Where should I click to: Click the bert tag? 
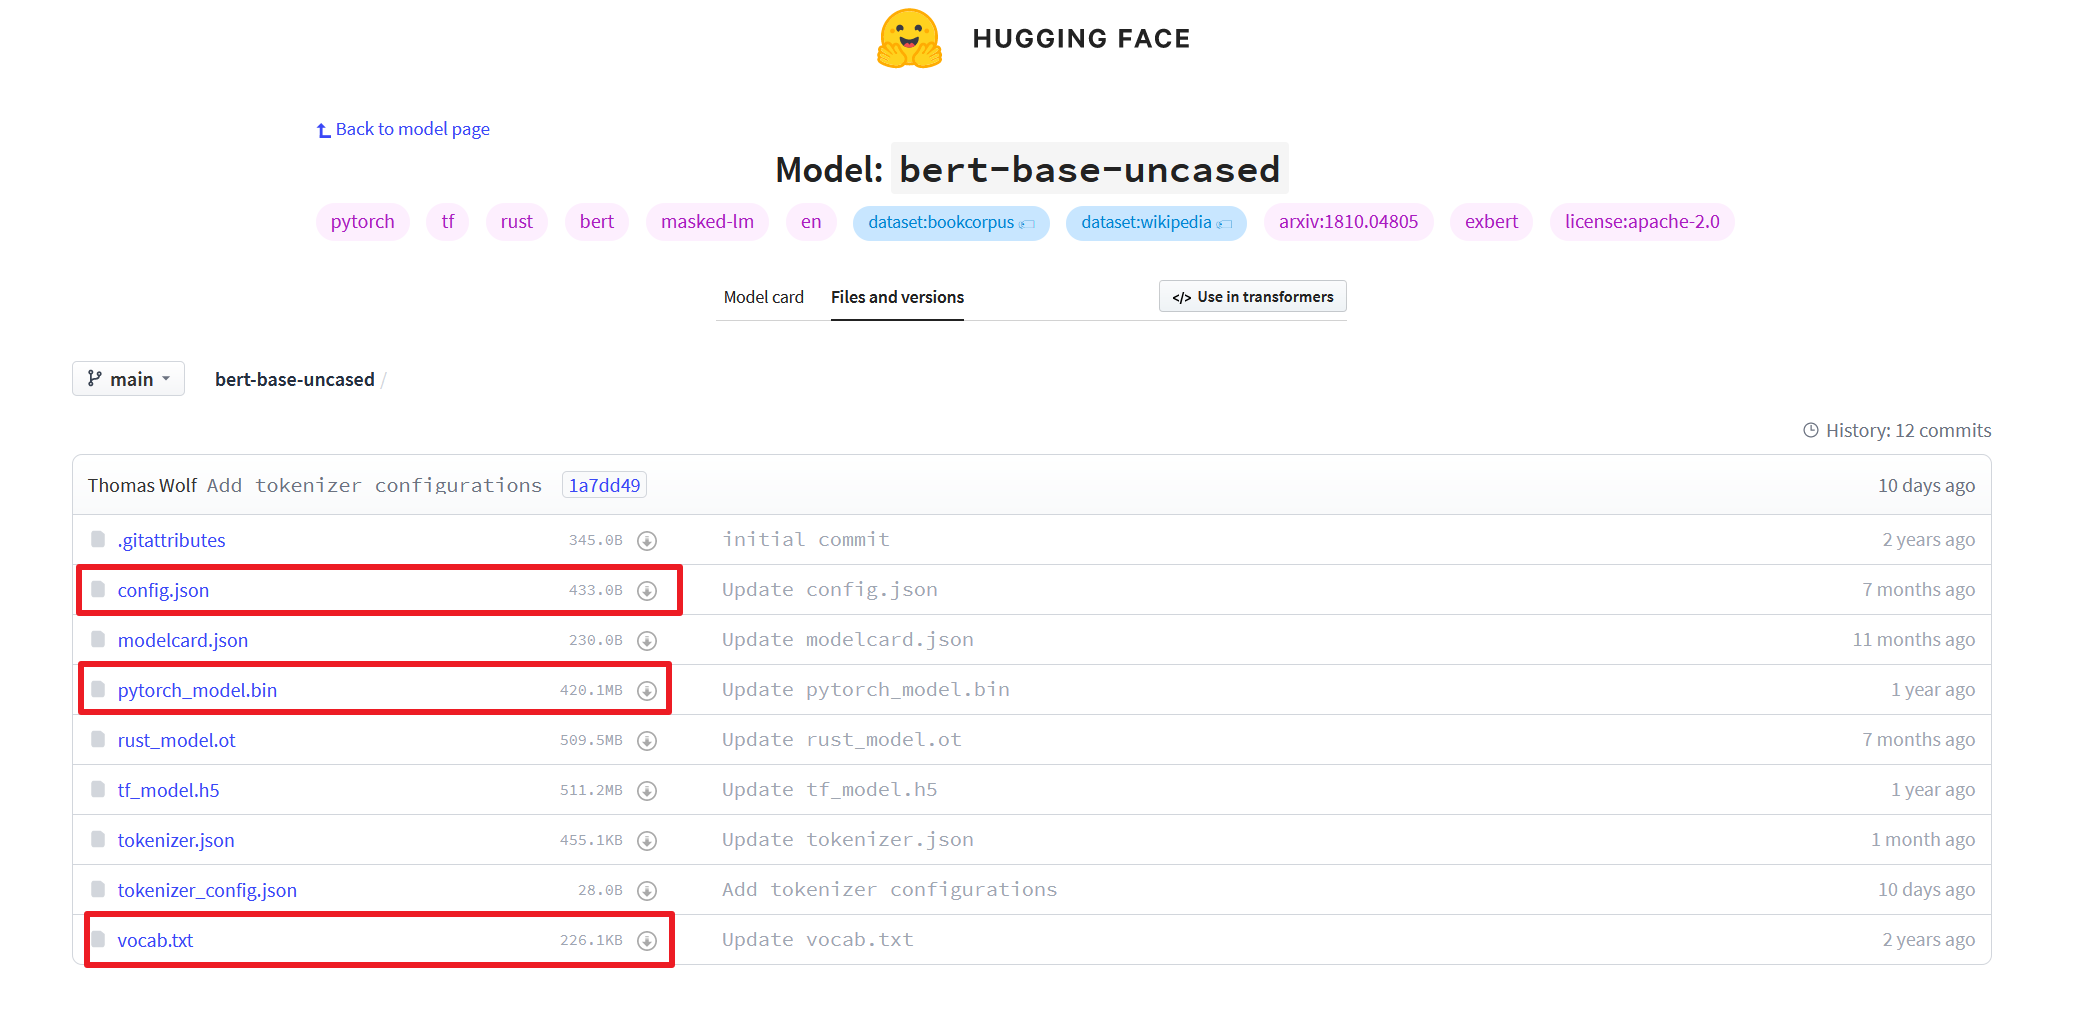597,222
